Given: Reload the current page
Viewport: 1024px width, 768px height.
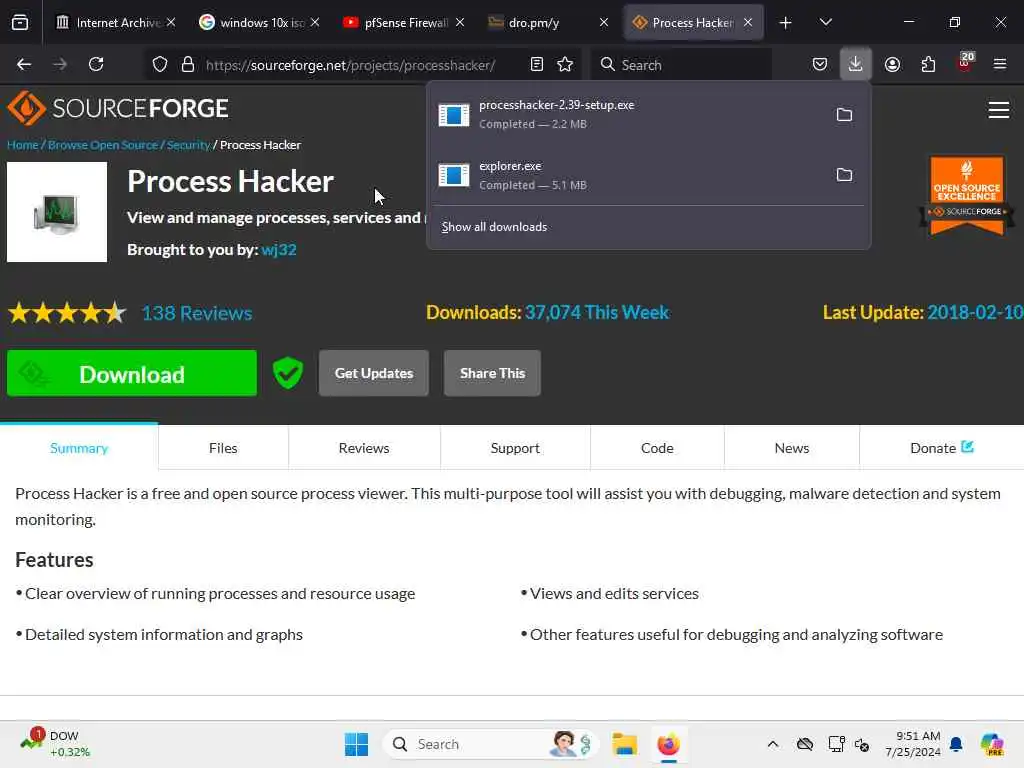Looking at the screenshot, I should [x=96, y=64].
